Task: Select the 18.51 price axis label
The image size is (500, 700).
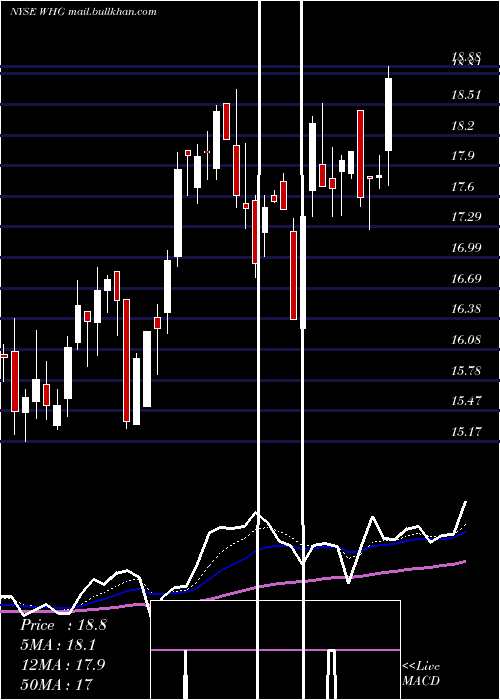Action: pyautogui.click(x=466, y=95)
